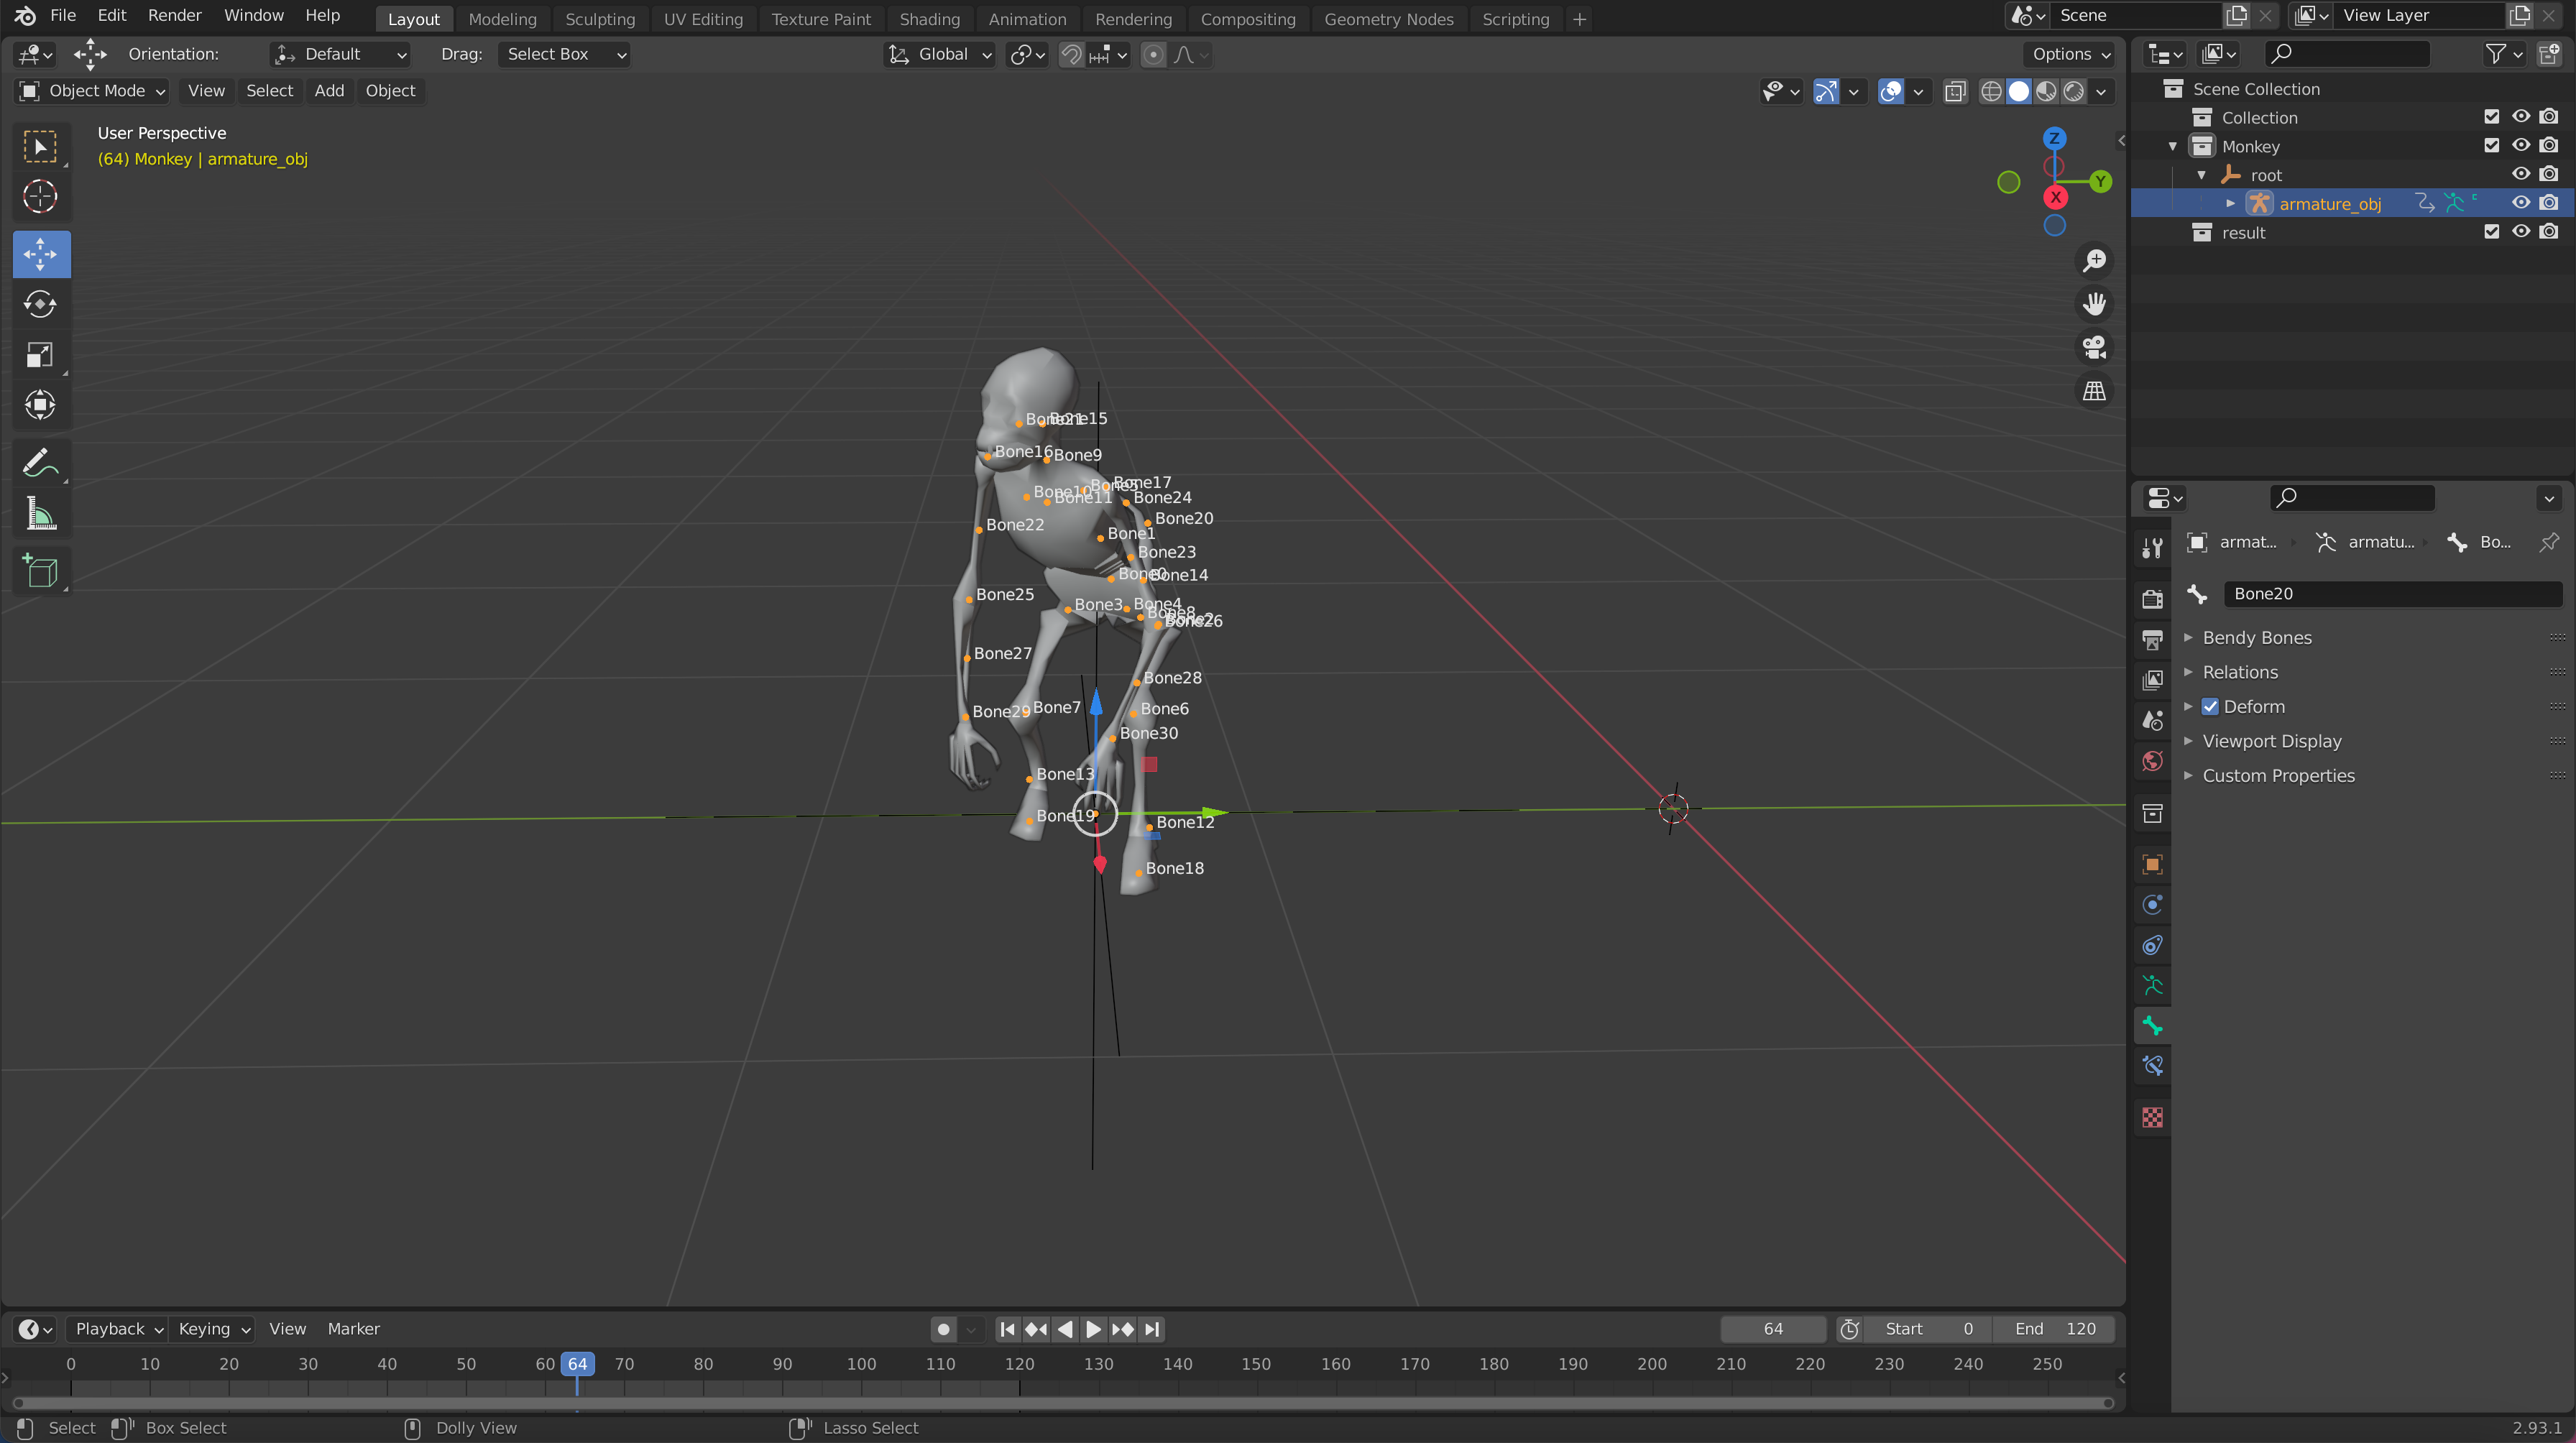The height and width of the screenshot is (1443, 2576).
Task: Choose the Annotate pencil tool
Action: (40, 463)
